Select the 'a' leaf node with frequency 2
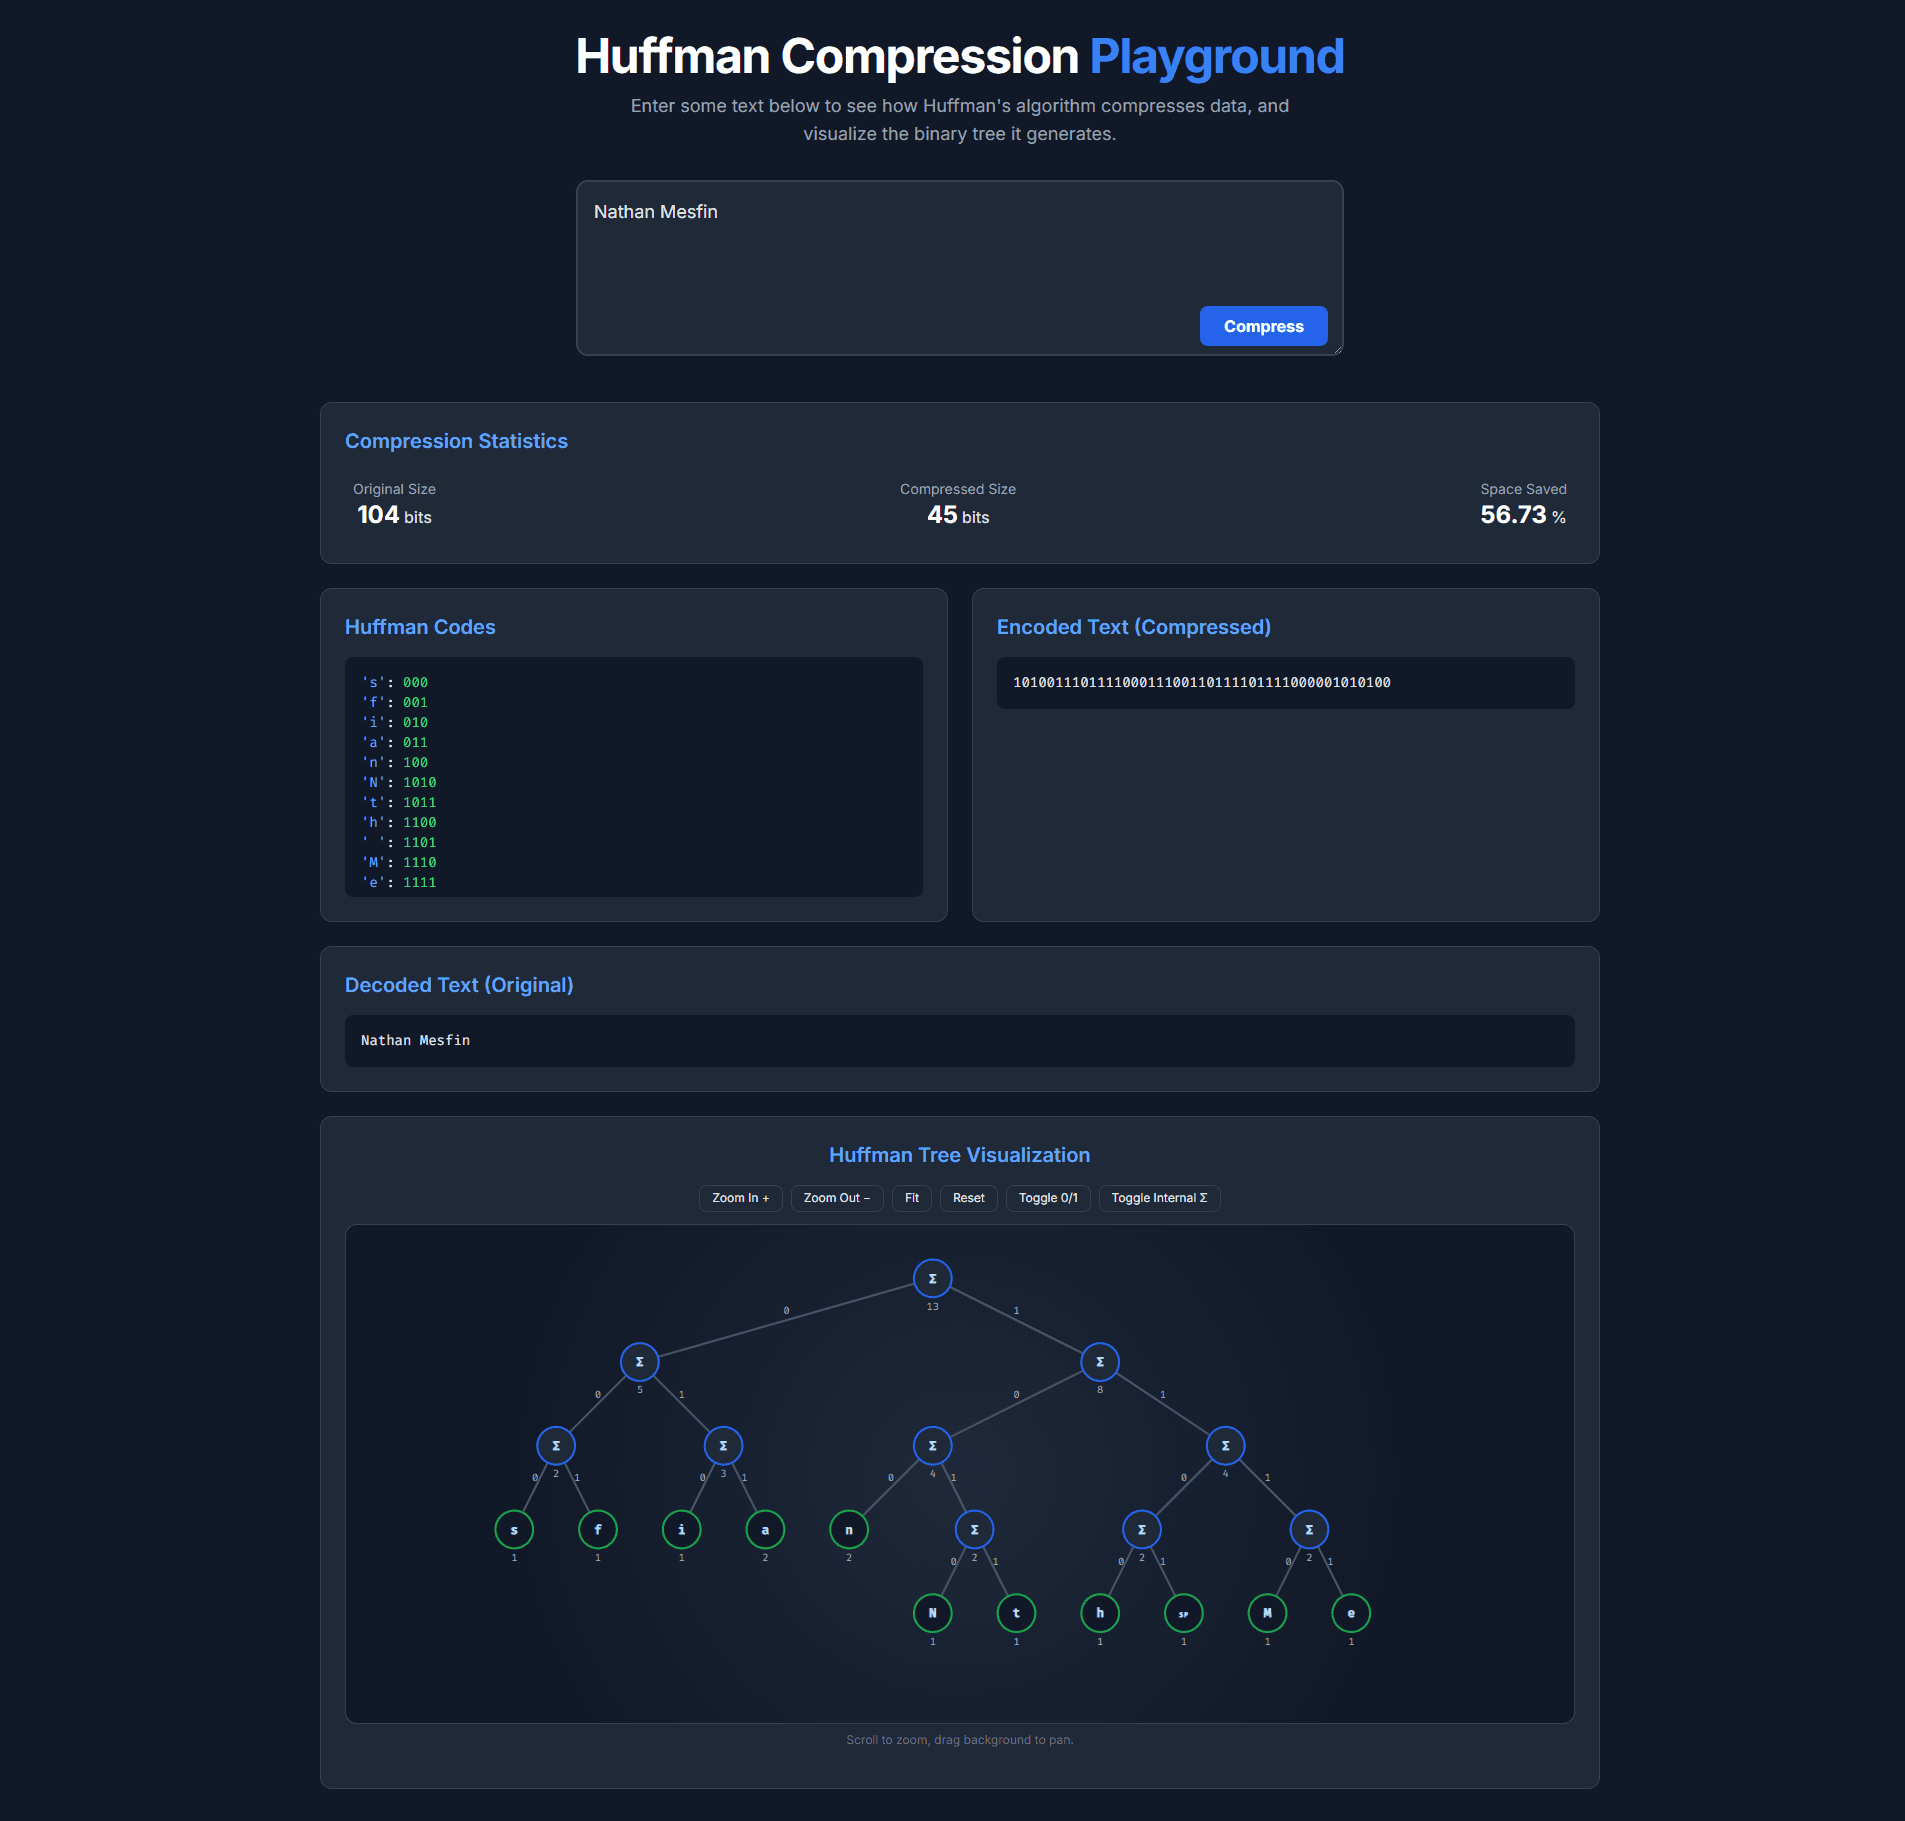The height and width of the screenshot is (1821, 1905). [764, 1529]
